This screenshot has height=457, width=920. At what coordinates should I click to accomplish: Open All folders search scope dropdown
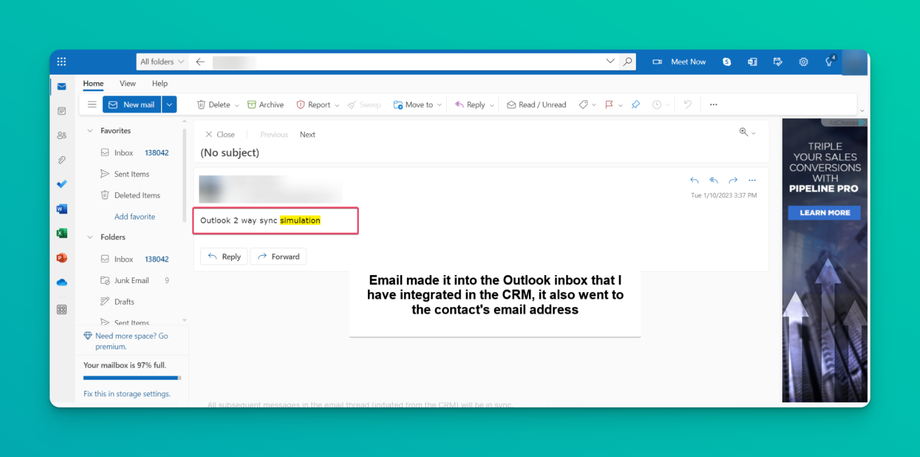[162, 62]
